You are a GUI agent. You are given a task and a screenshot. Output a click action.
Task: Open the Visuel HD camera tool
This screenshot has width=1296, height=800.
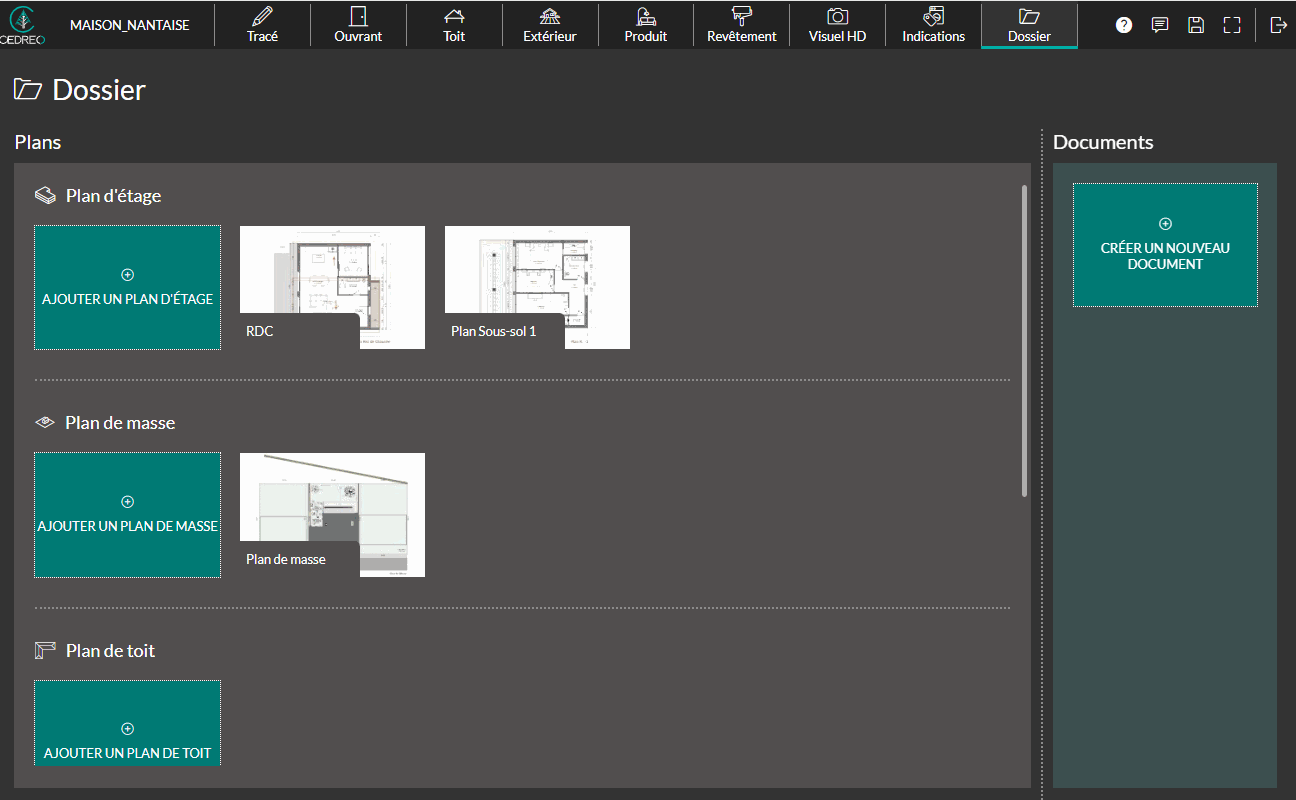[x=837, y=24]
